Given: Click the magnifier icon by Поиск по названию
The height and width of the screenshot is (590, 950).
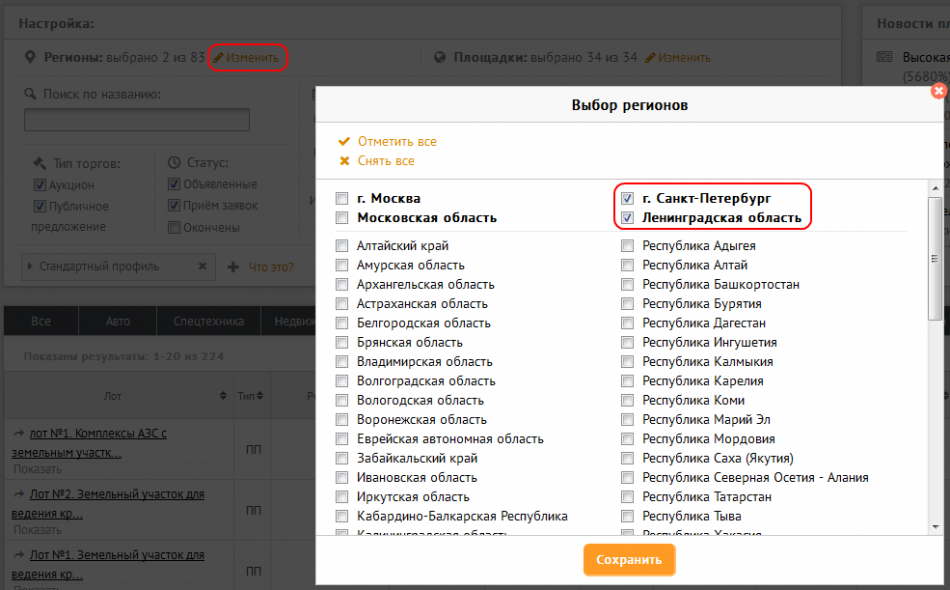Looking at the screenshot, I should [30, 94].
